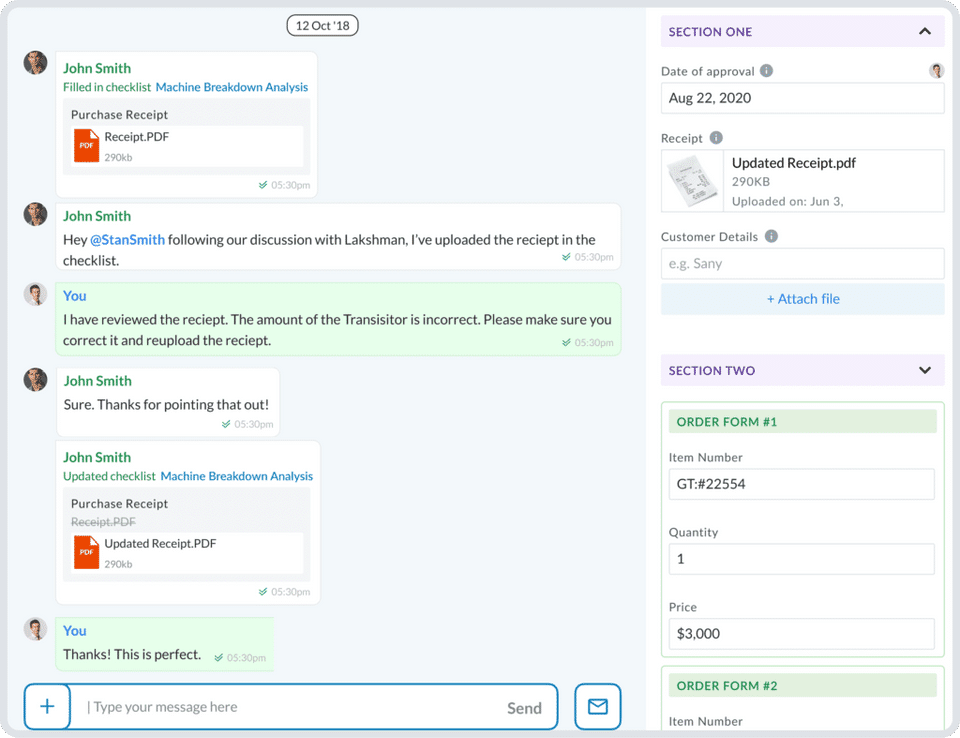Click the Section One header
The image size is (960, 738).
(802, 31)
